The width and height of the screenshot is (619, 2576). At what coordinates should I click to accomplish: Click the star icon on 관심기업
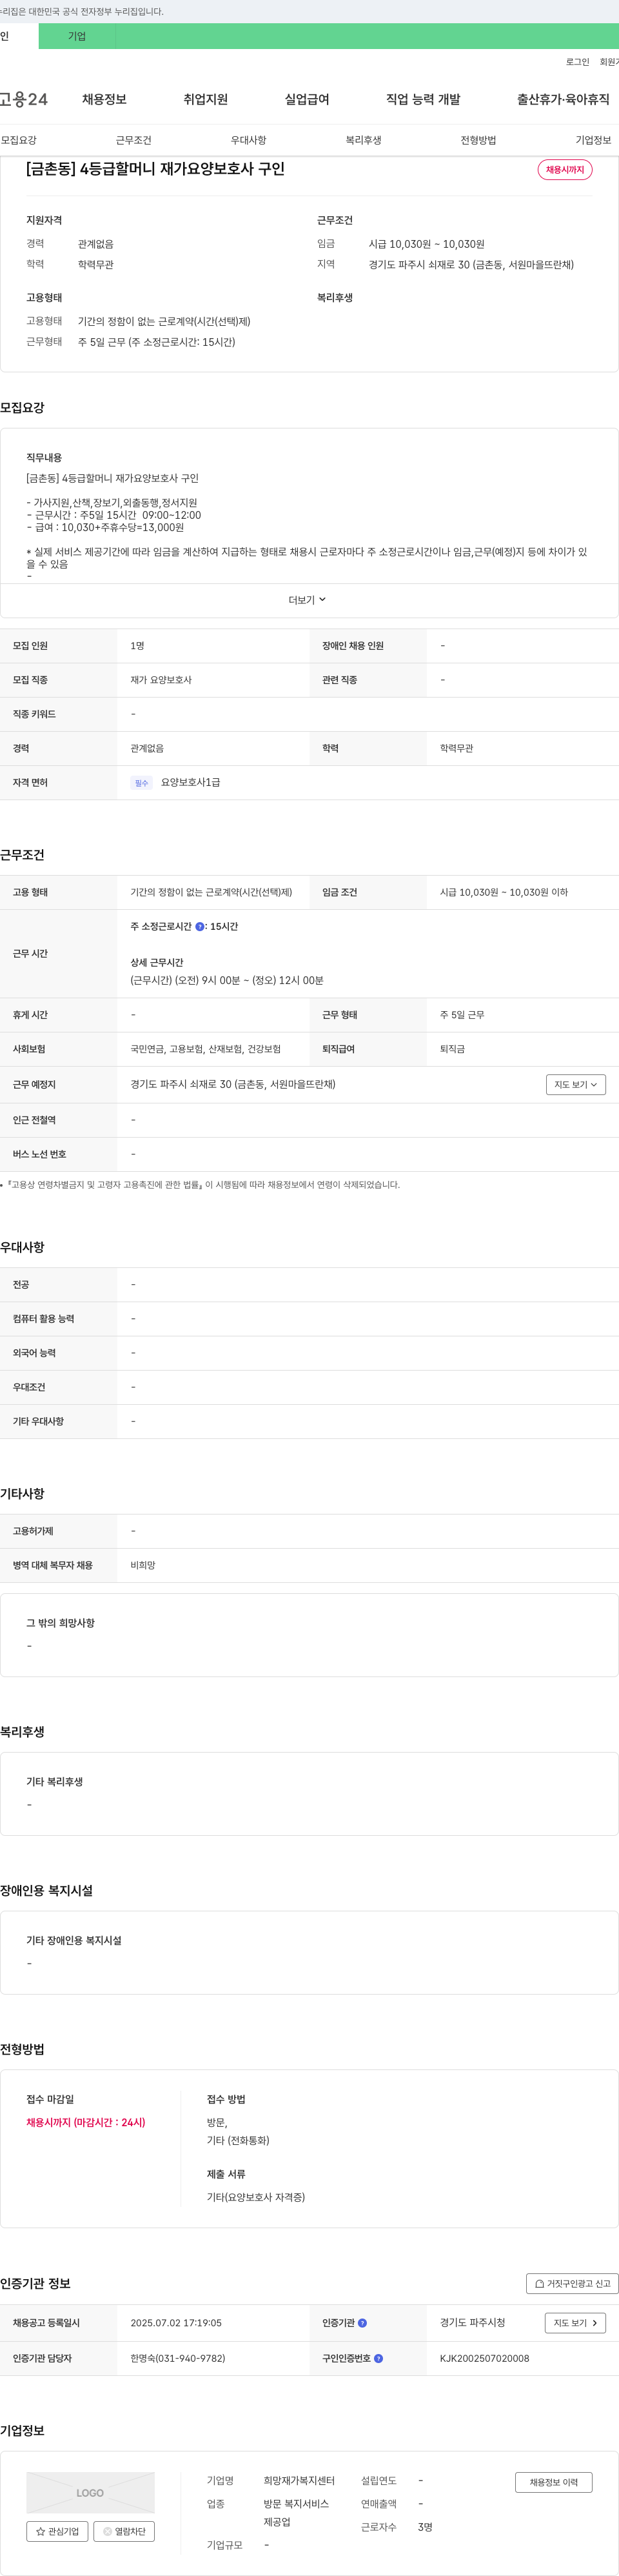[41, 2531]
